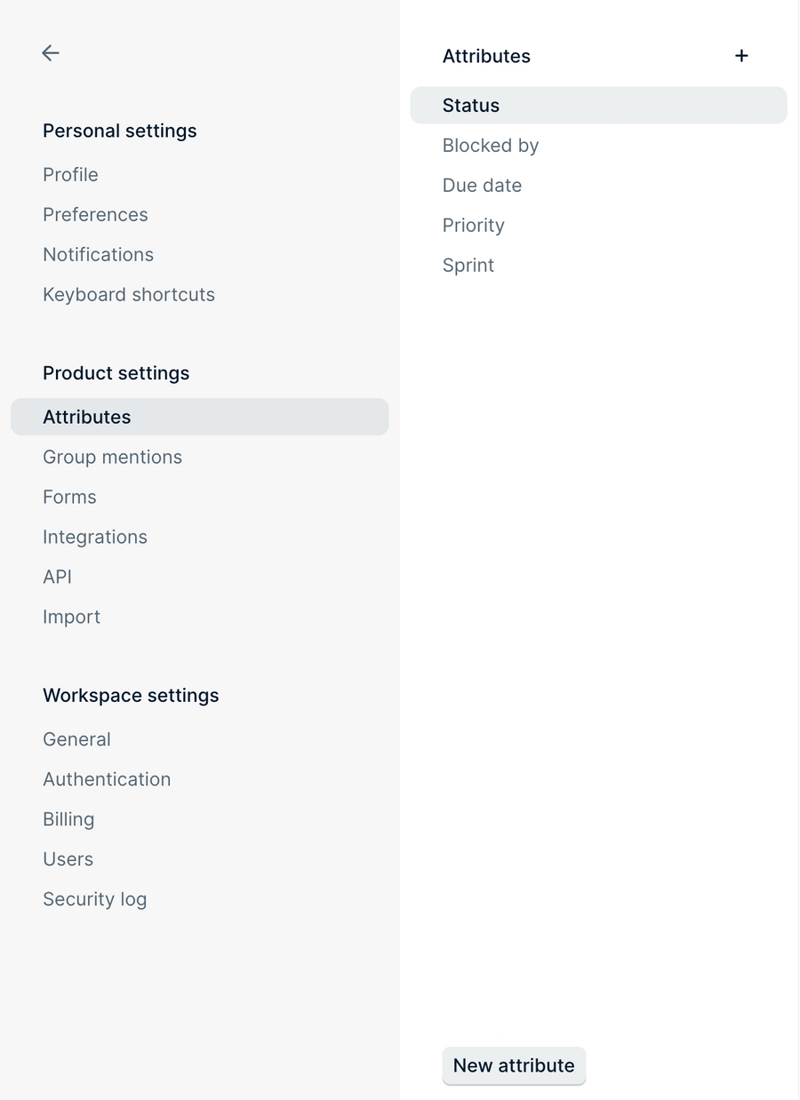
Task: Open the API settings page
Action: pos(57,576)
